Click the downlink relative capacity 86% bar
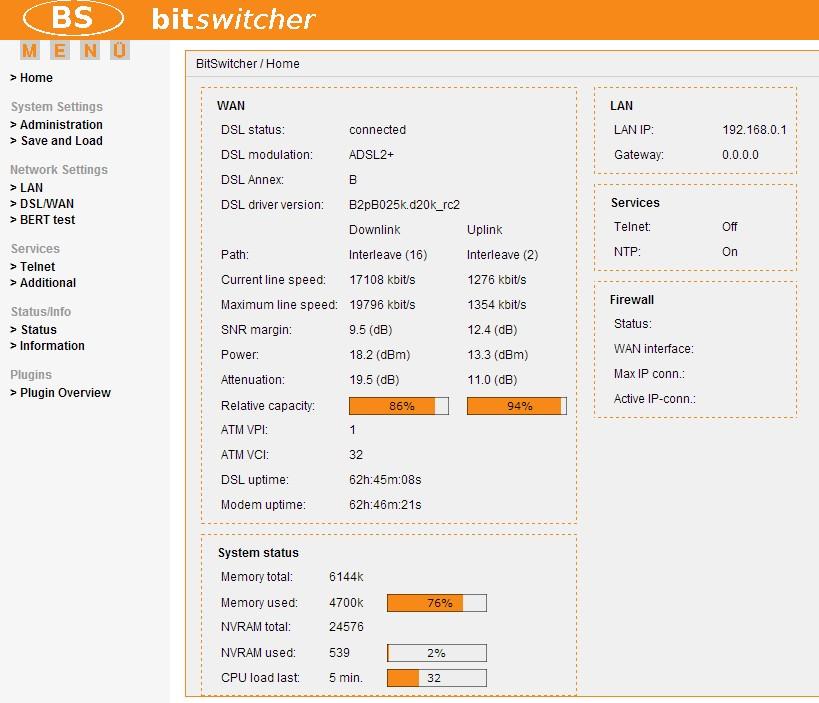This screenshot has width=819, height=703. pos(399,406)
